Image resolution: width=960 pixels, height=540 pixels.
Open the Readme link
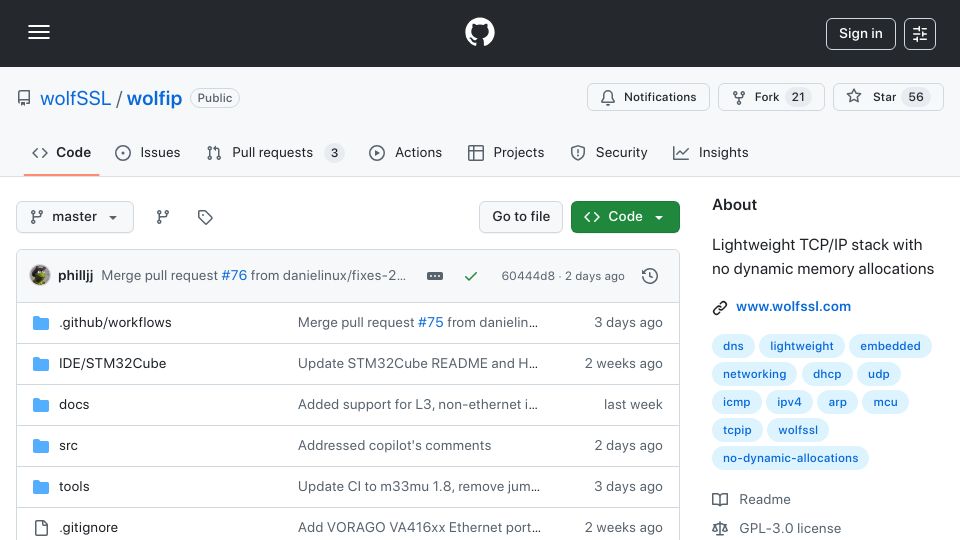click(764, 500)
